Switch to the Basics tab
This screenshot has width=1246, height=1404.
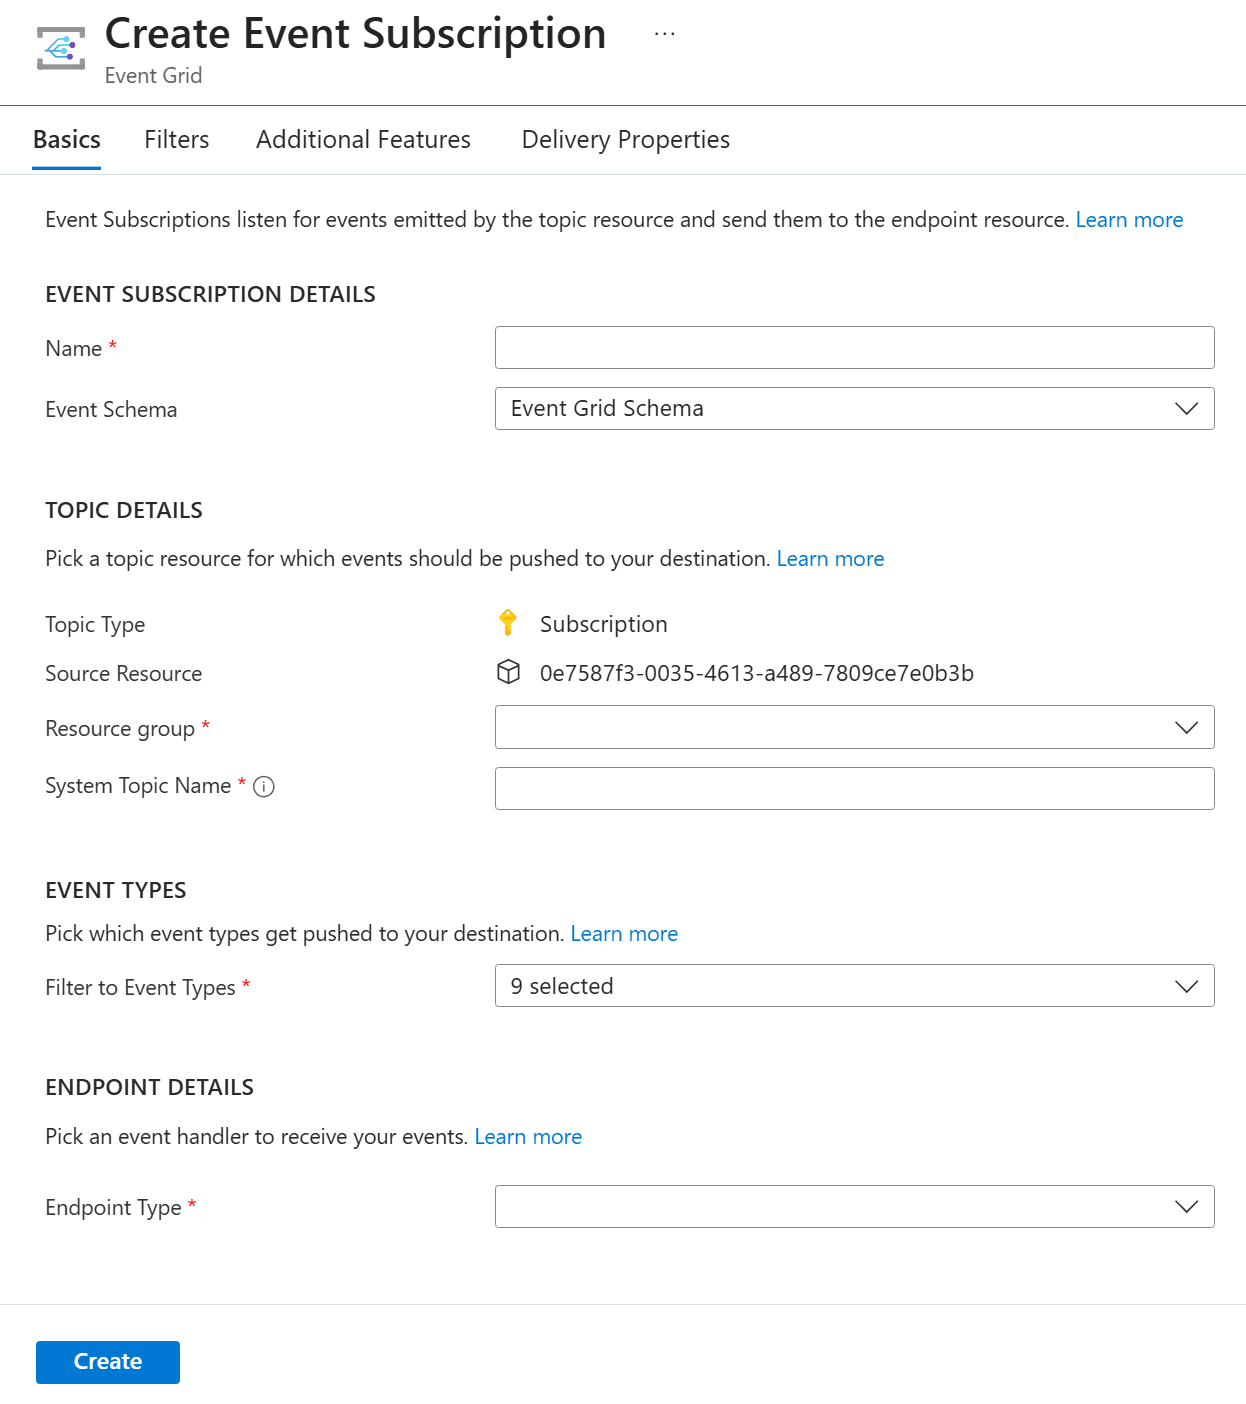(67, 140)
